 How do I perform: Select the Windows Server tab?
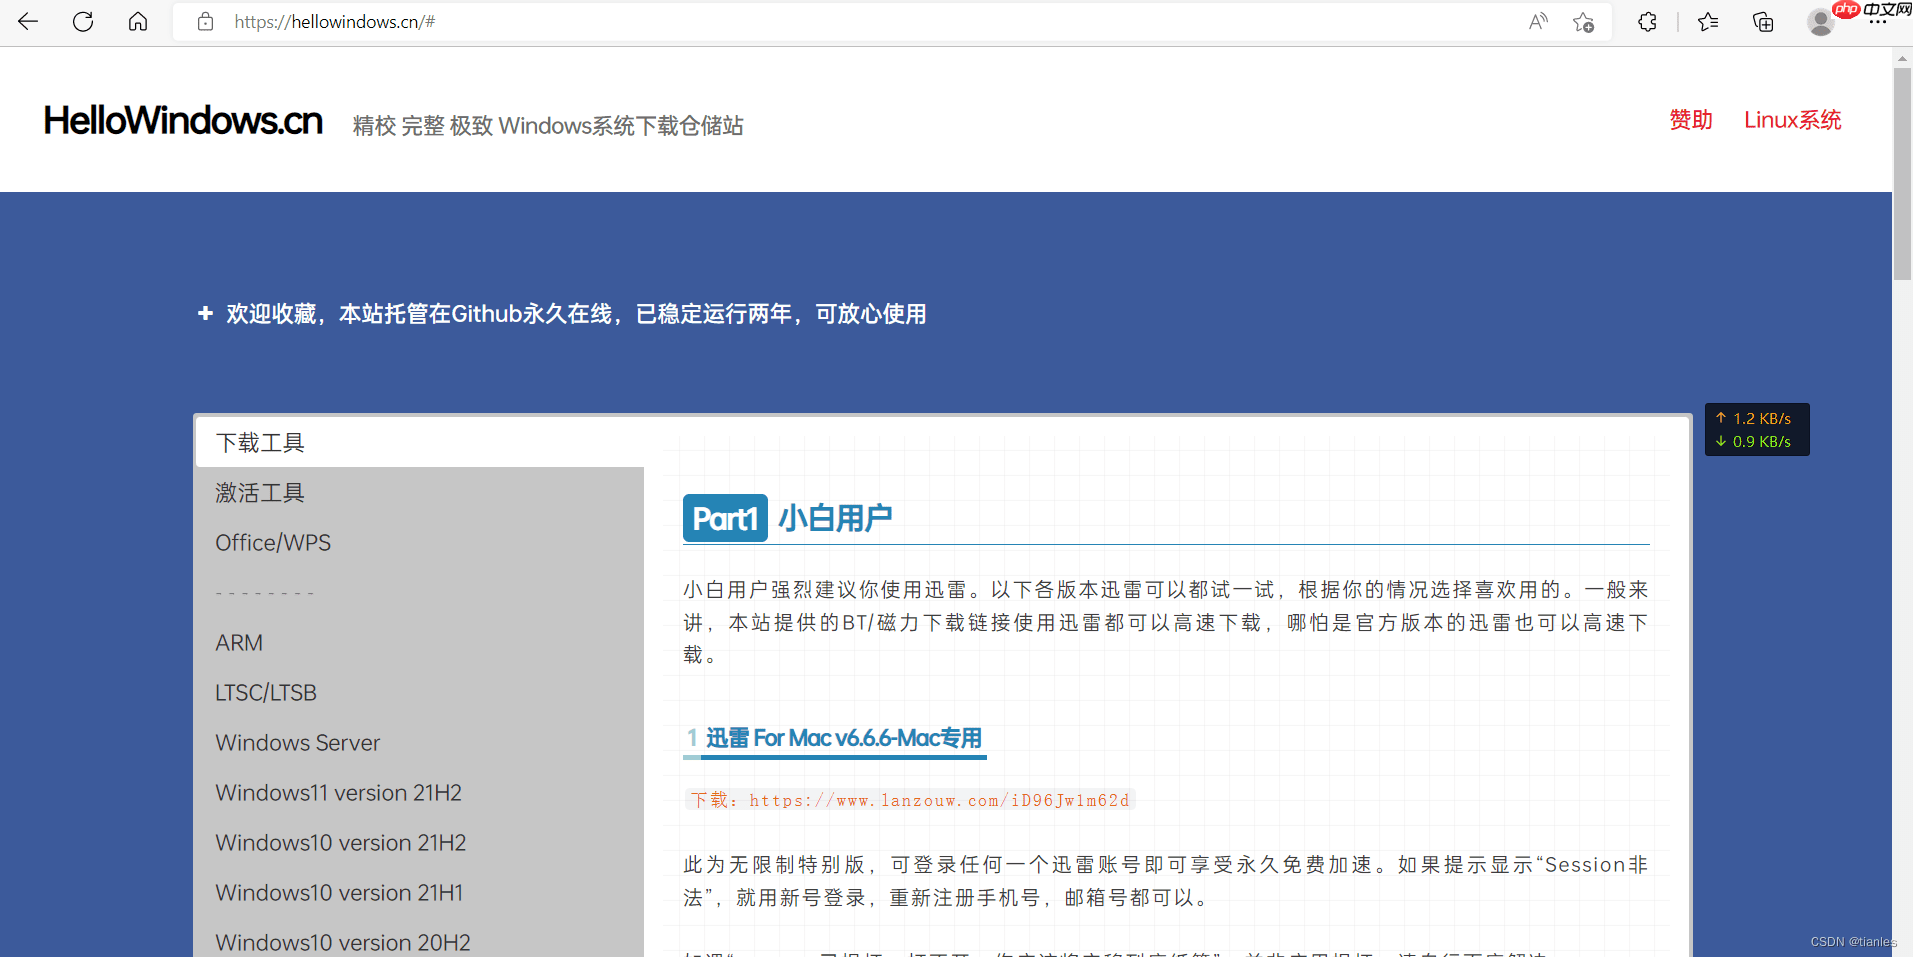point(420,742)
